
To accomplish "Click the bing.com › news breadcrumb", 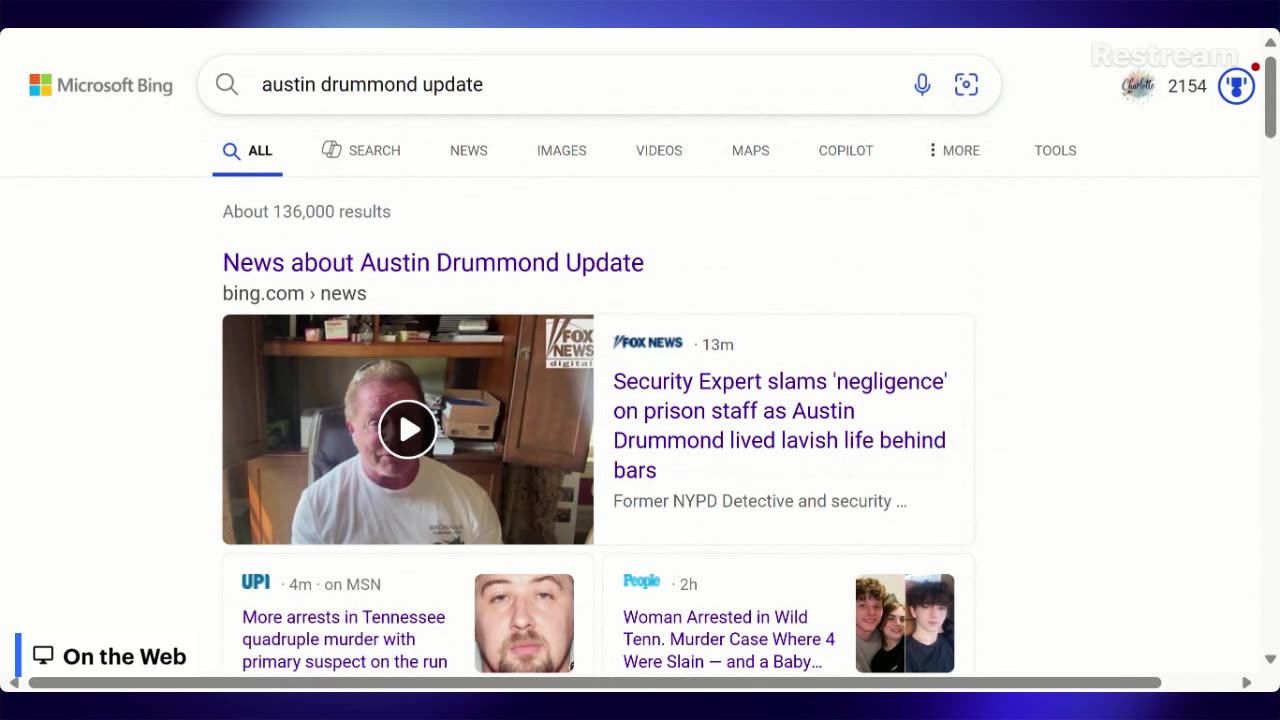I will pyautogui.click(x=294, y=293).
